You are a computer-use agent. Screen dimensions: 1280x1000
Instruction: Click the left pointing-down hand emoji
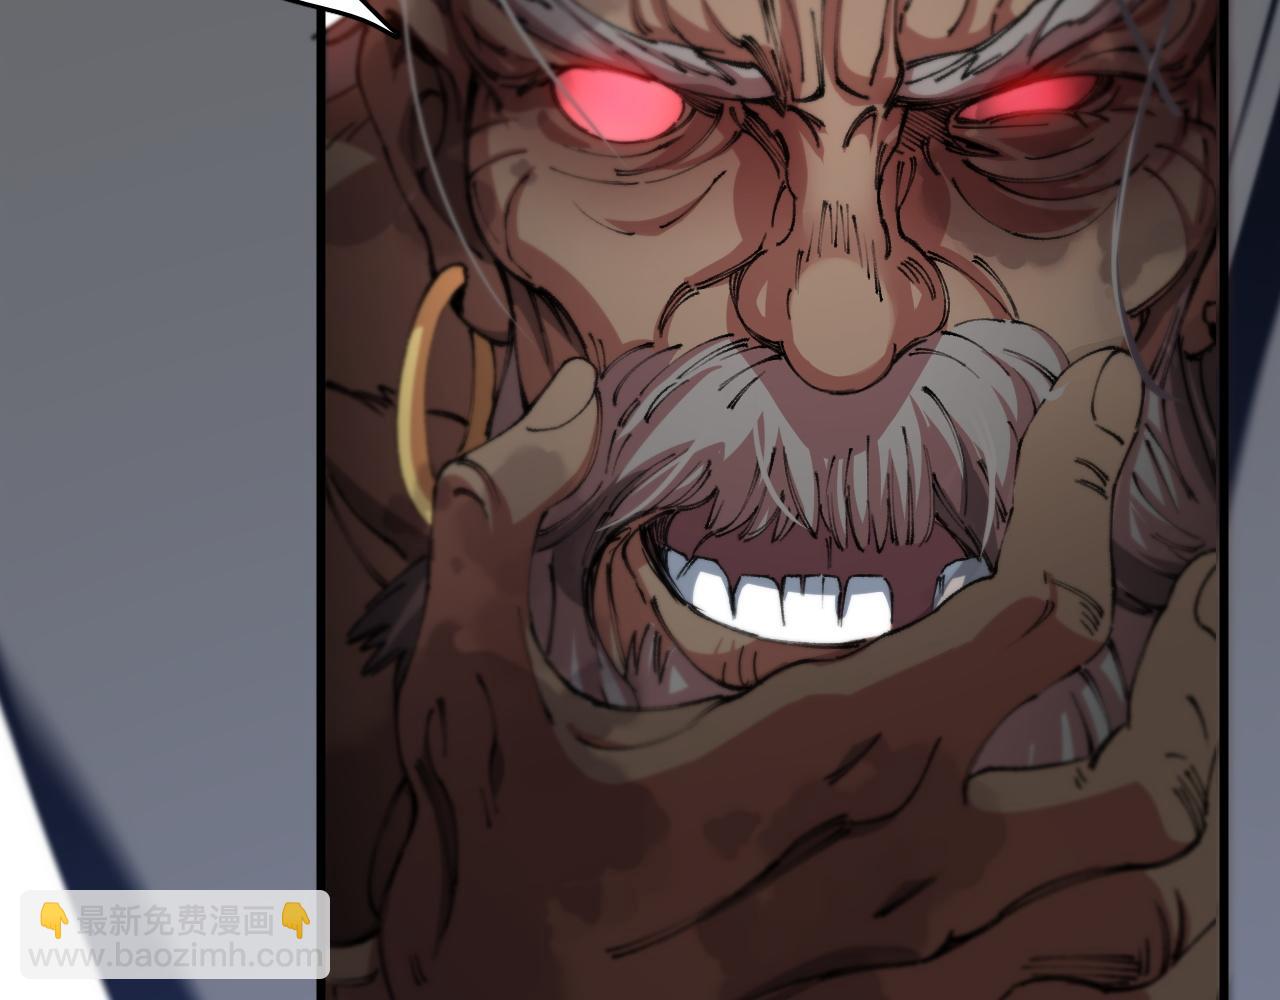pos(52,920)
